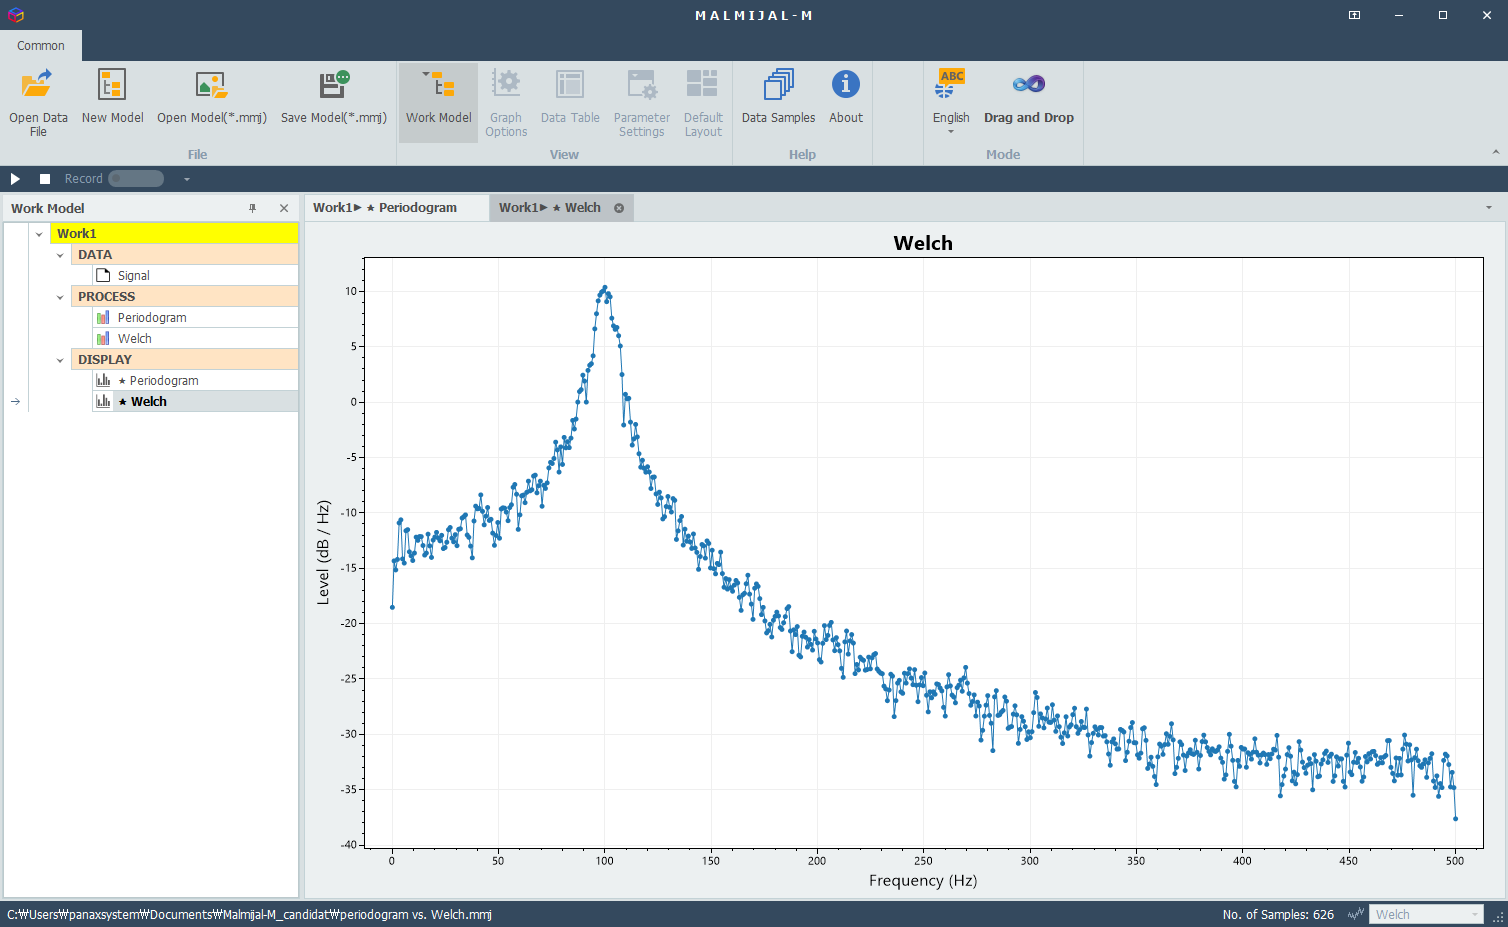1508x927 pixels.
Task: Click the waveform icon in the status bar
Action: [x=1356, y=914]
